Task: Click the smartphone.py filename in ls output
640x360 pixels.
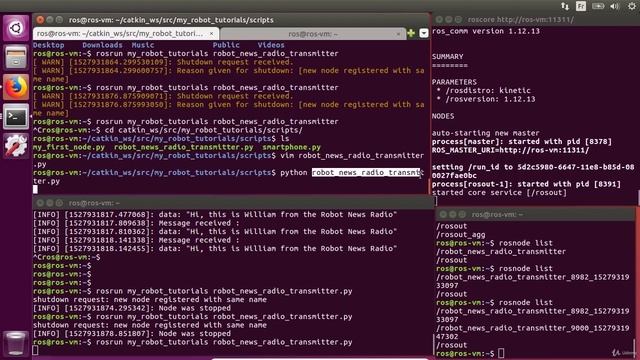Action: (x=291, y=147)
